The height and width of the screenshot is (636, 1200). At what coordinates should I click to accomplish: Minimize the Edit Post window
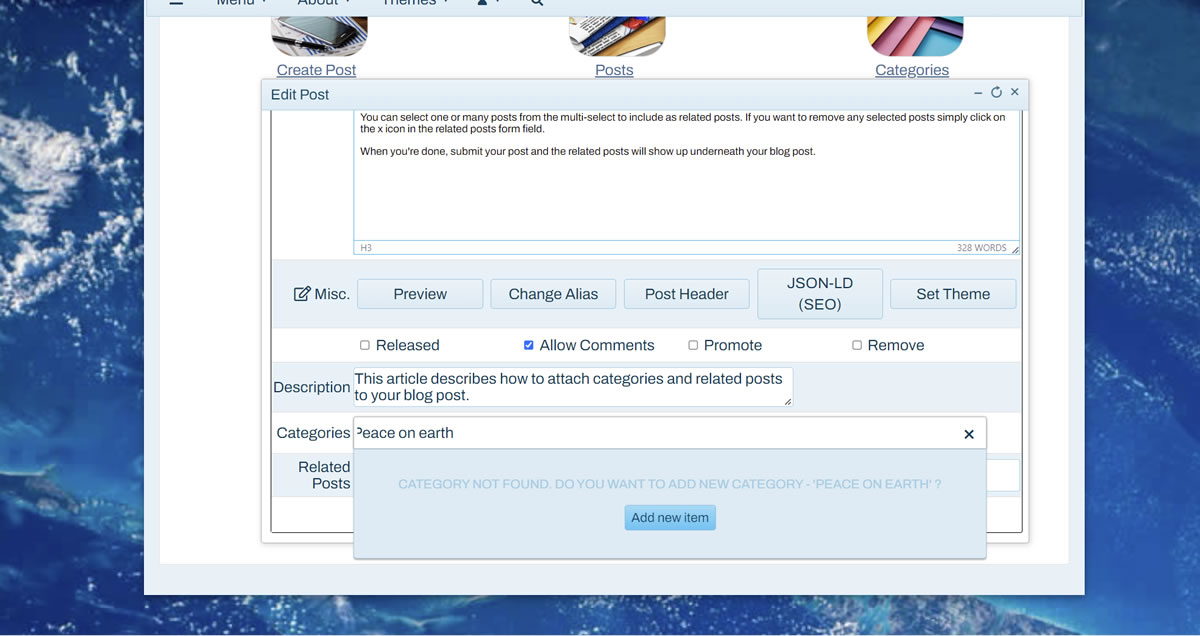pyautogui.click(x=978, y=92)
